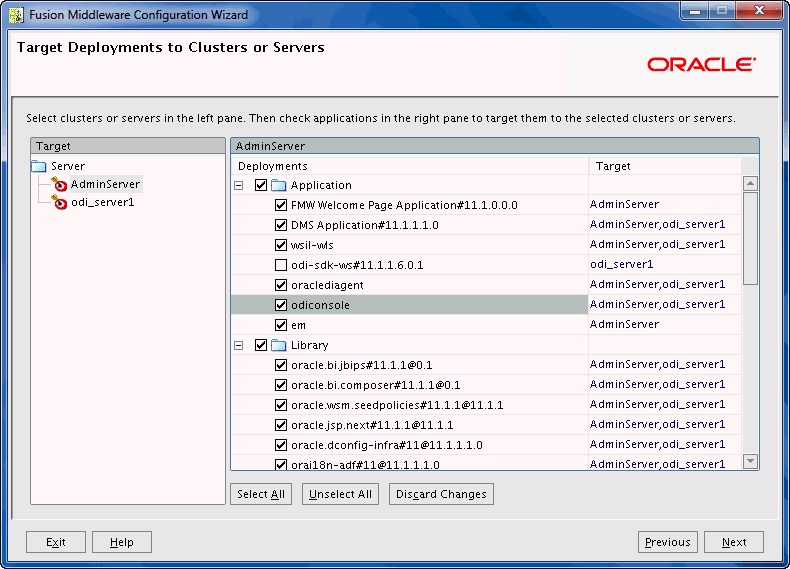Click the Application group label
The height and width of the screenshot is (569, 790).
321,185
